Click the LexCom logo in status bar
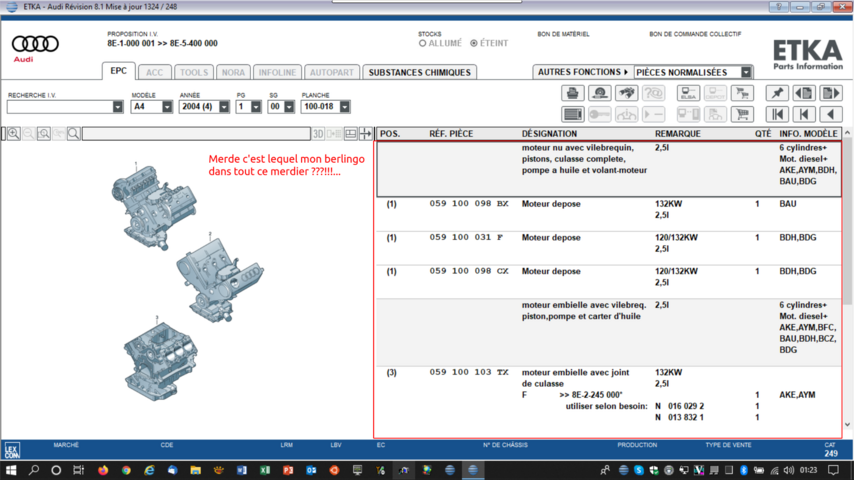The height and width of the screenshot is (480, 854). click(12, 451)
